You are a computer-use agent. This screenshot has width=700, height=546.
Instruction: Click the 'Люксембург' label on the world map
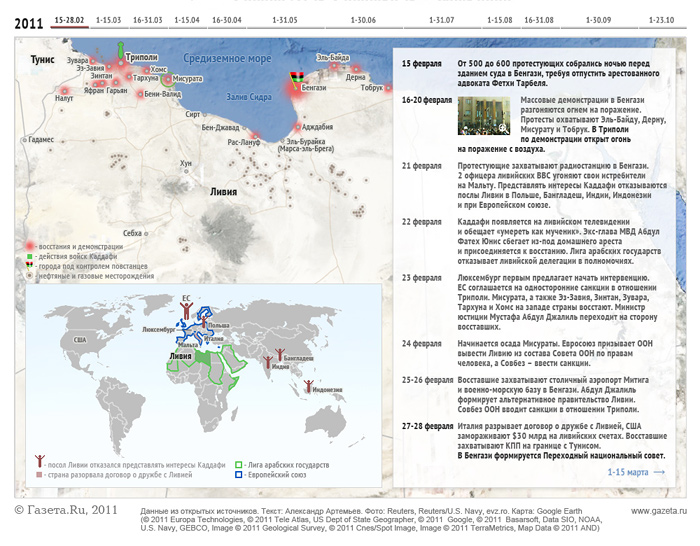click(159, 329)
